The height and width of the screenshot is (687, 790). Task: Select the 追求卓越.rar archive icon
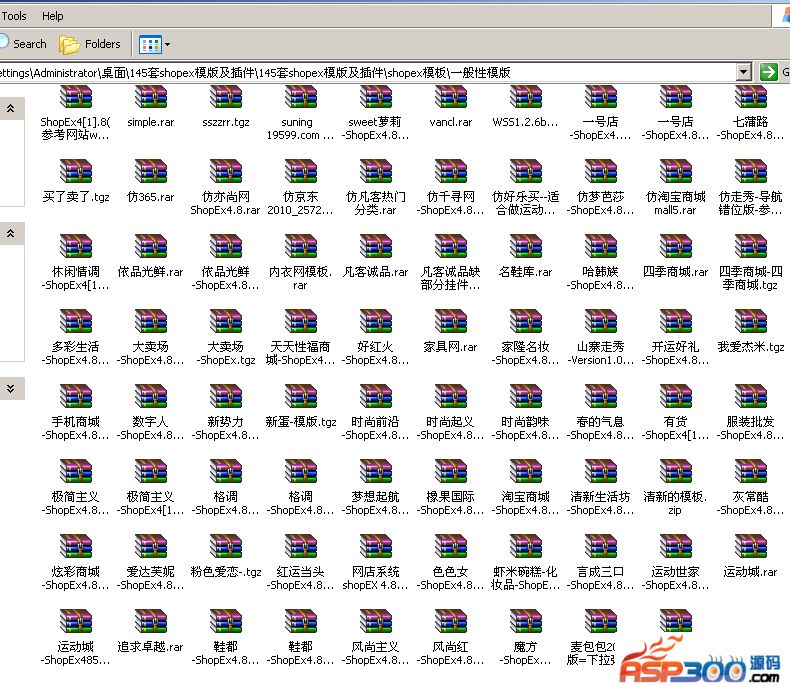[151, 621]
